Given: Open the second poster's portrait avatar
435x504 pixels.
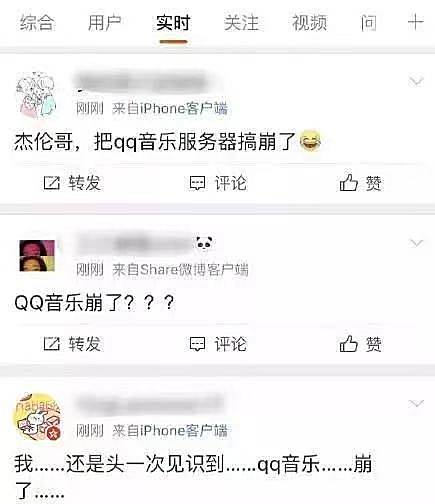Looking at the screenshot, I should click(x=37, y=256).
